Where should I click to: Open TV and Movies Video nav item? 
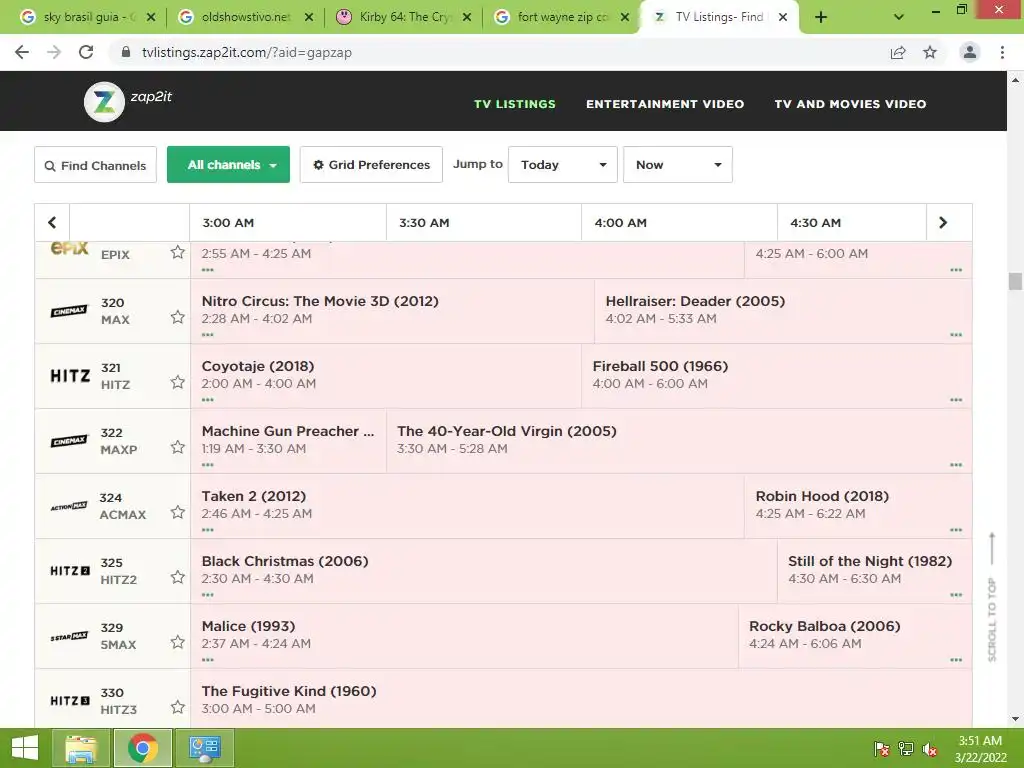(x=850, y=104)
